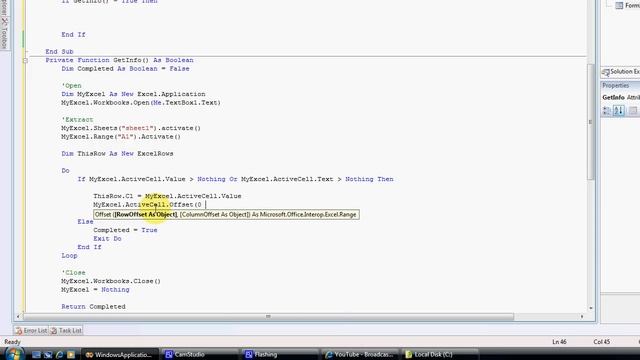Screen dimensions: 640x360
Task: Collapse the GetInfo function outline
Action: tap(25, 60)
